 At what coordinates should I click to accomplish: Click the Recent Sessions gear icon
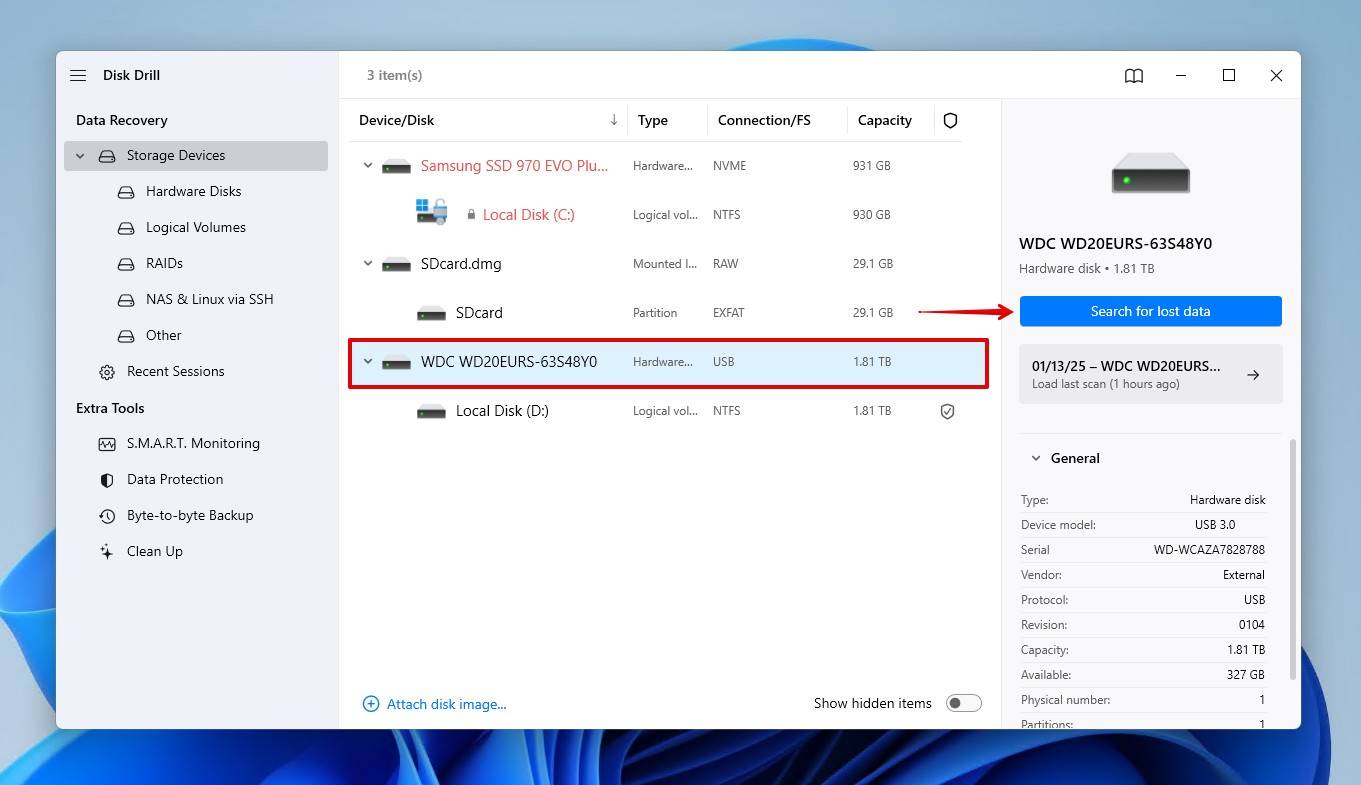107,372
